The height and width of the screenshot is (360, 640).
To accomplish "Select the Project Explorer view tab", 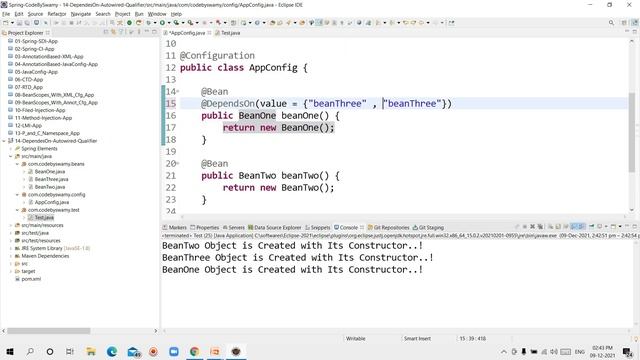I will [25, 33].
